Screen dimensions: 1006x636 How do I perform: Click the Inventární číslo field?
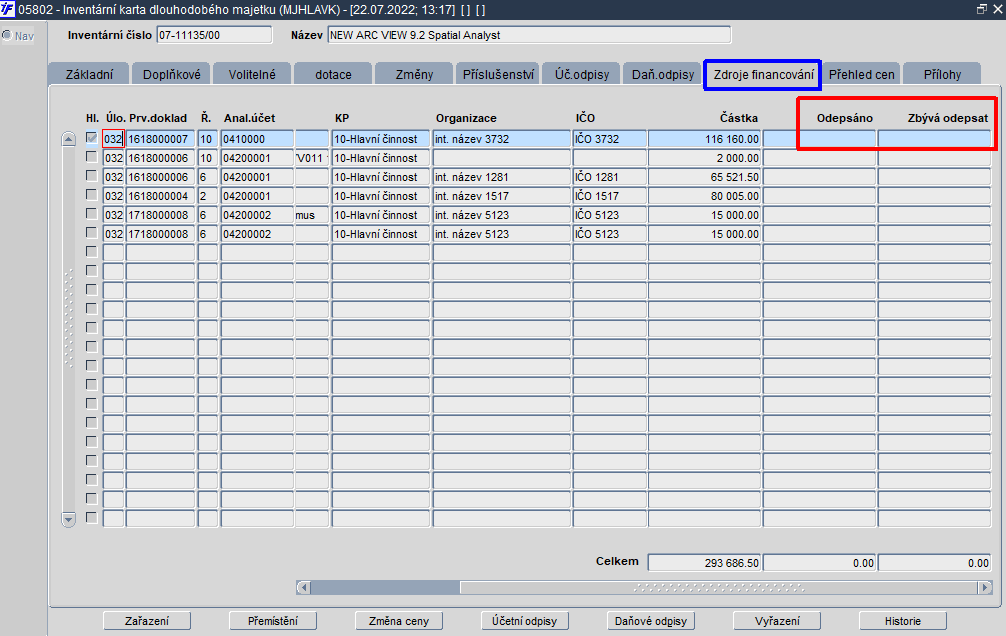[x=214, y=35]
